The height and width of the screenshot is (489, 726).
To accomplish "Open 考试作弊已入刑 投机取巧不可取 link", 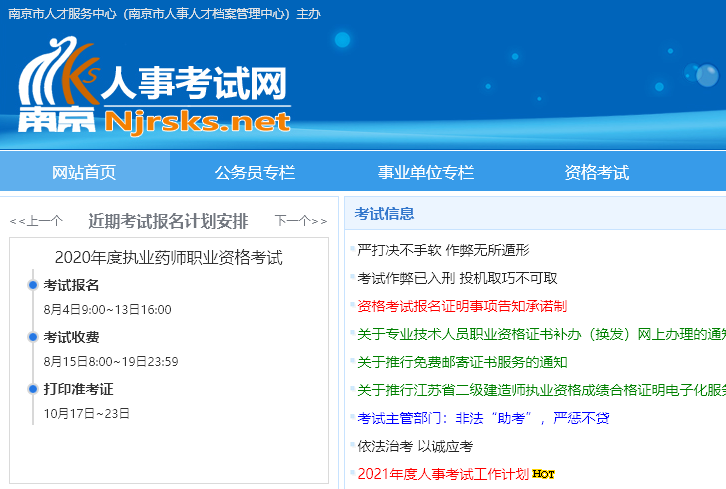I will [457, 278].
